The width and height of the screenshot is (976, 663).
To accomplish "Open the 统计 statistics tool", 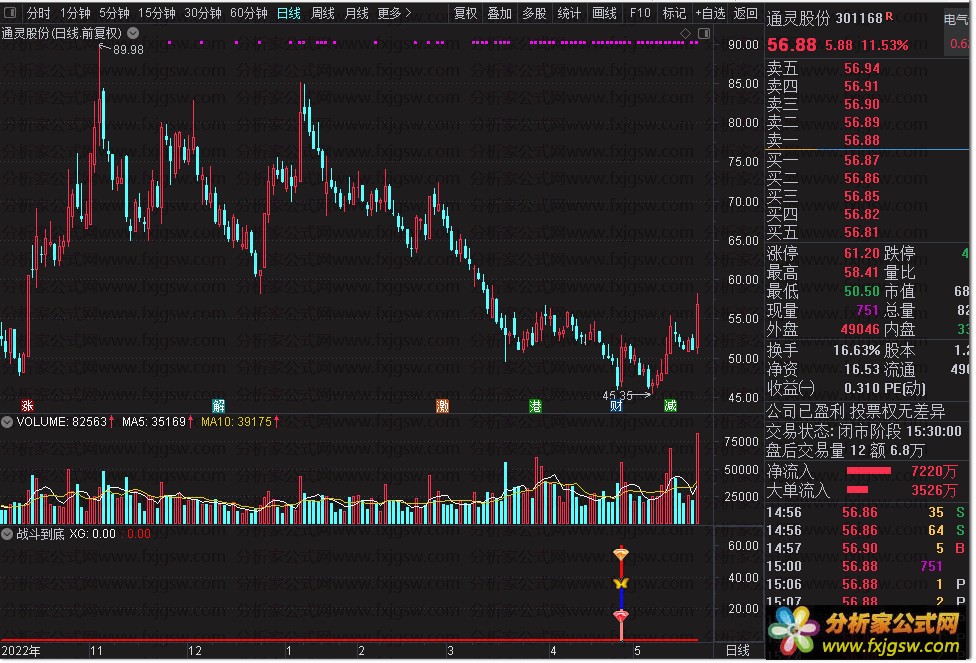I will (x=569, y=13).
